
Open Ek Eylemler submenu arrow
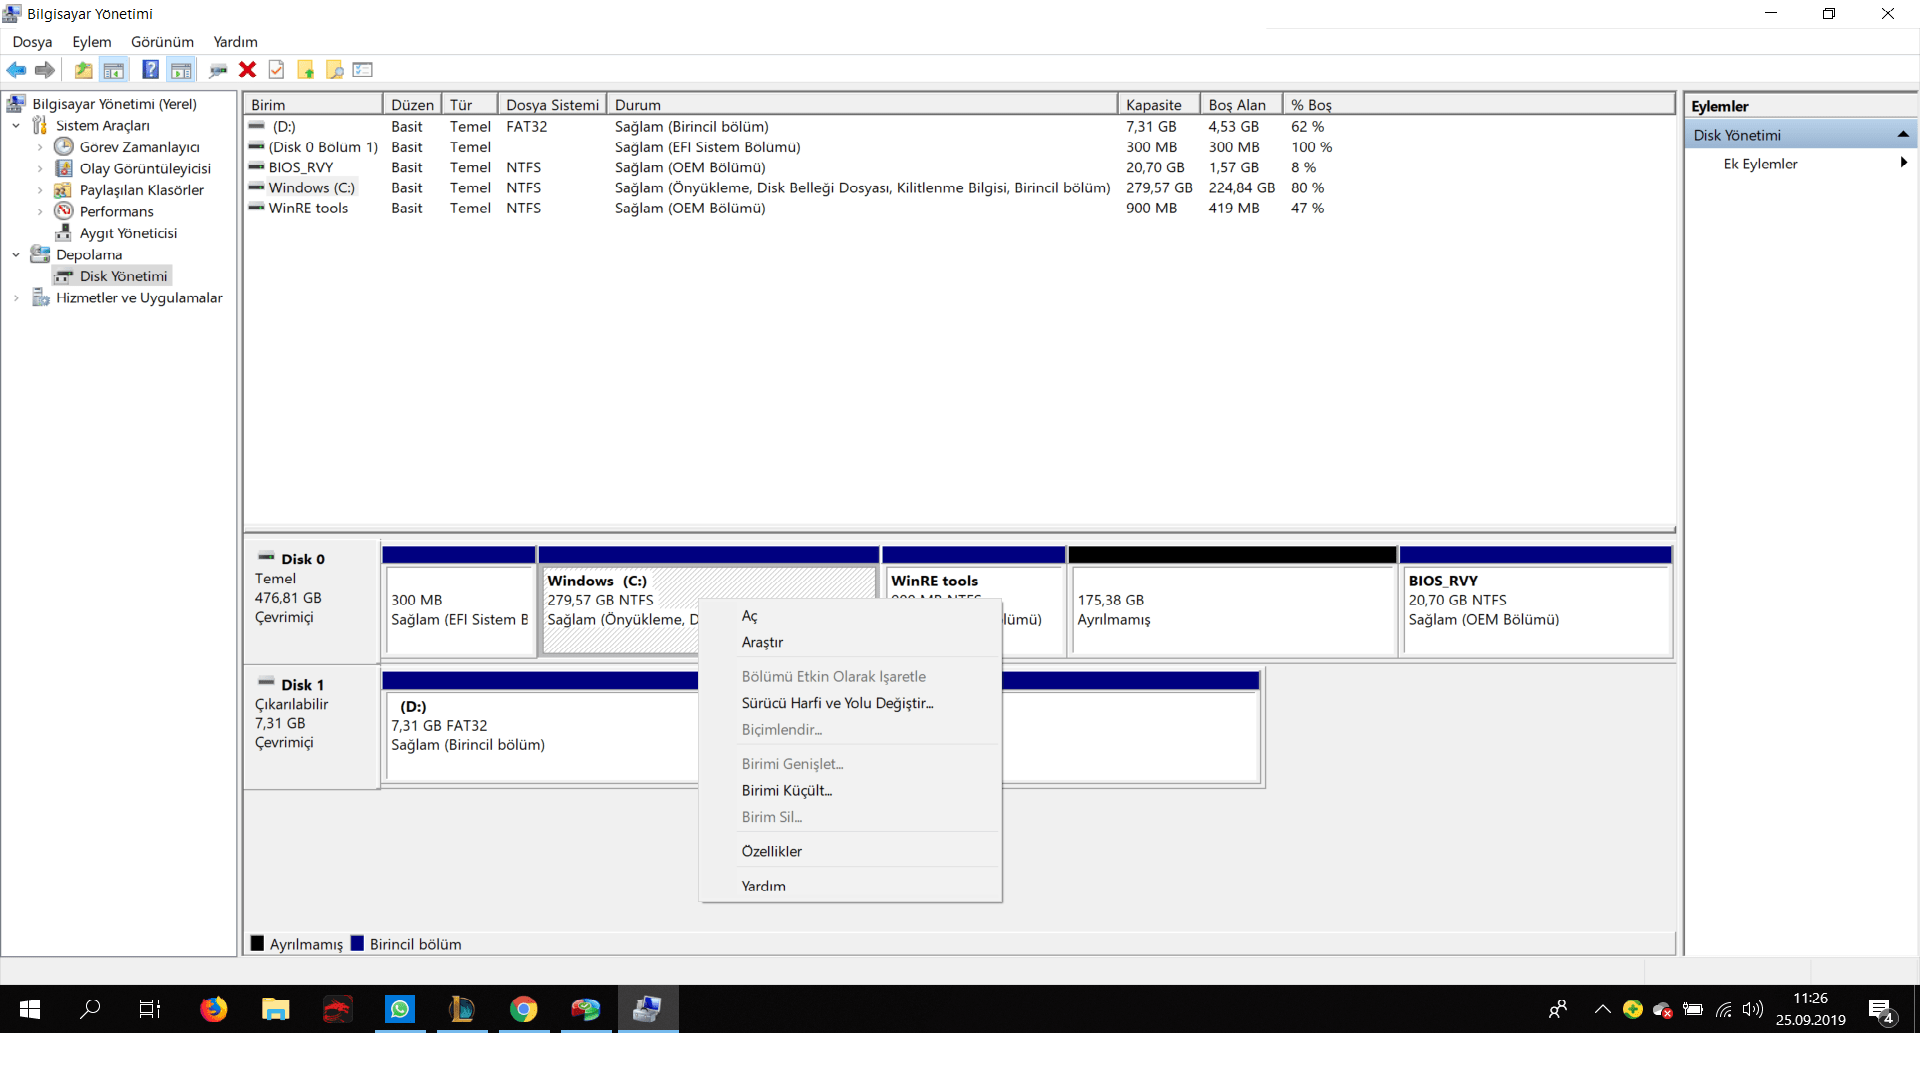[x=1903, y=163]
